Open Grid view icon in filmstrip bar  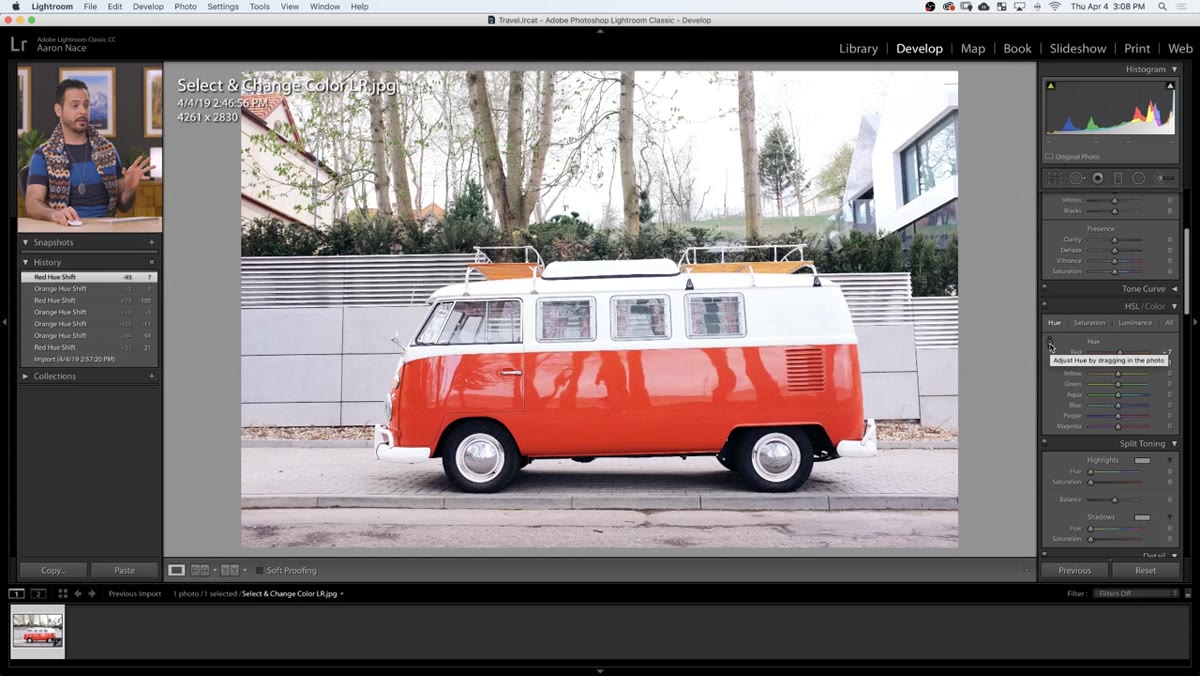62,594
